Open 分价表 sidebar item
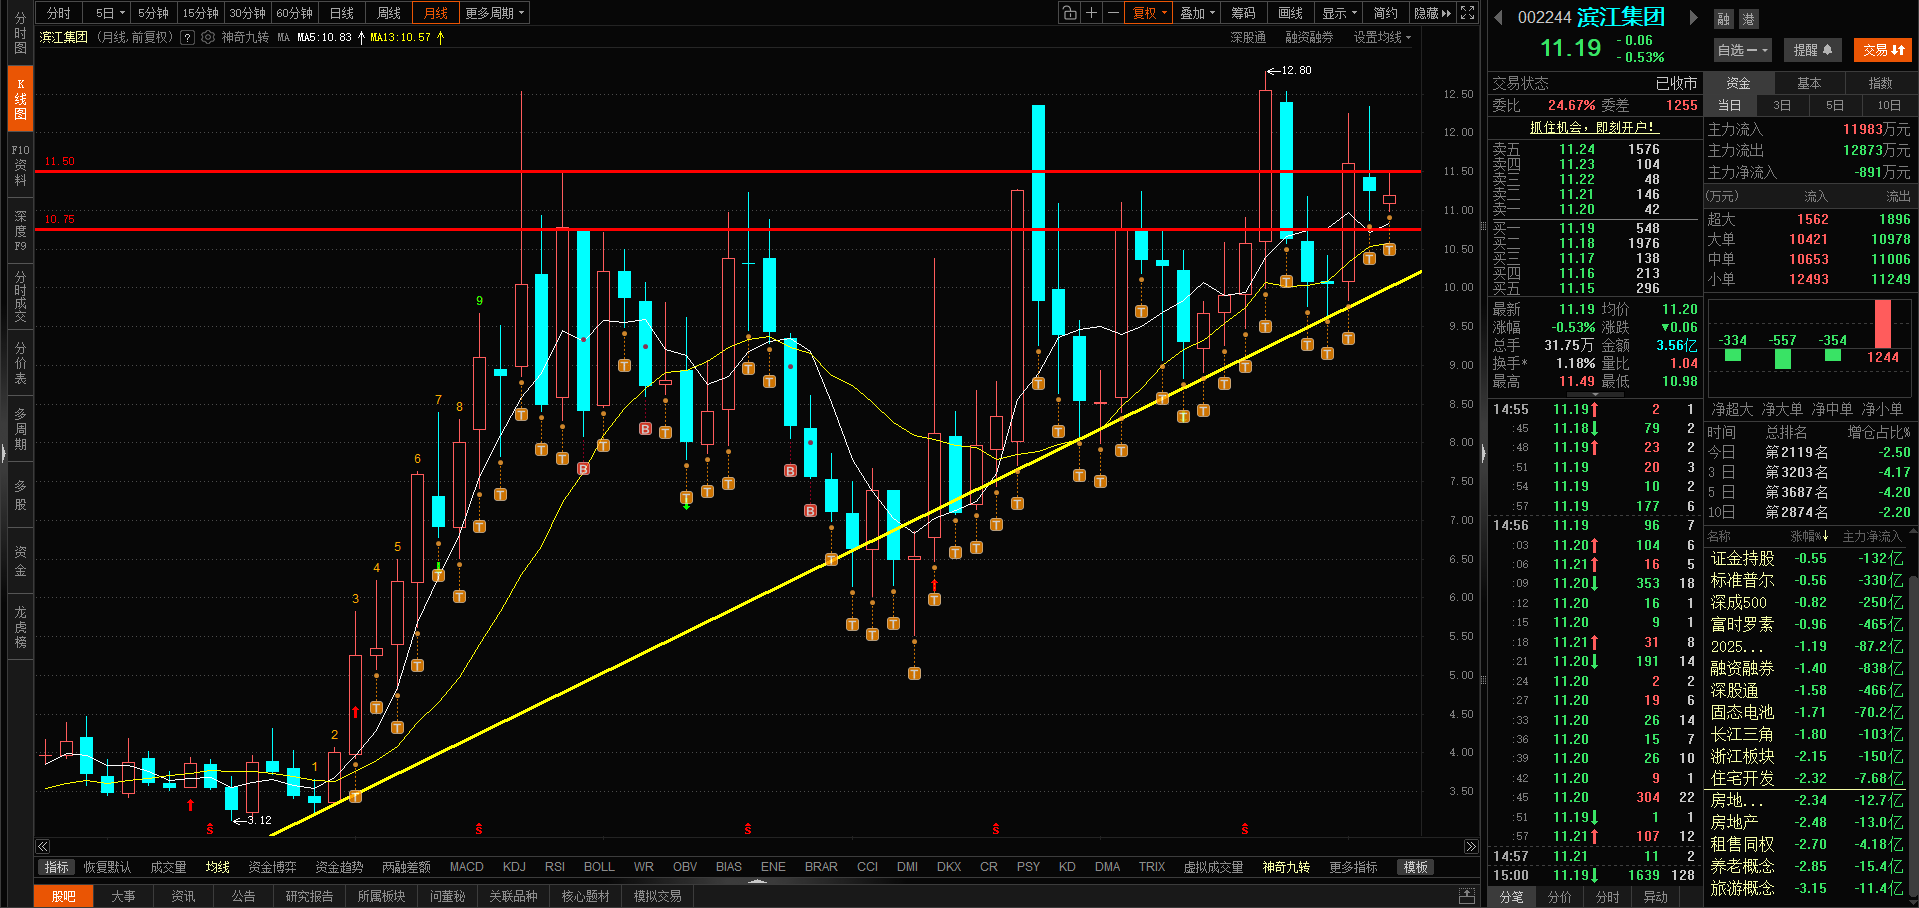 click(20, 363)
